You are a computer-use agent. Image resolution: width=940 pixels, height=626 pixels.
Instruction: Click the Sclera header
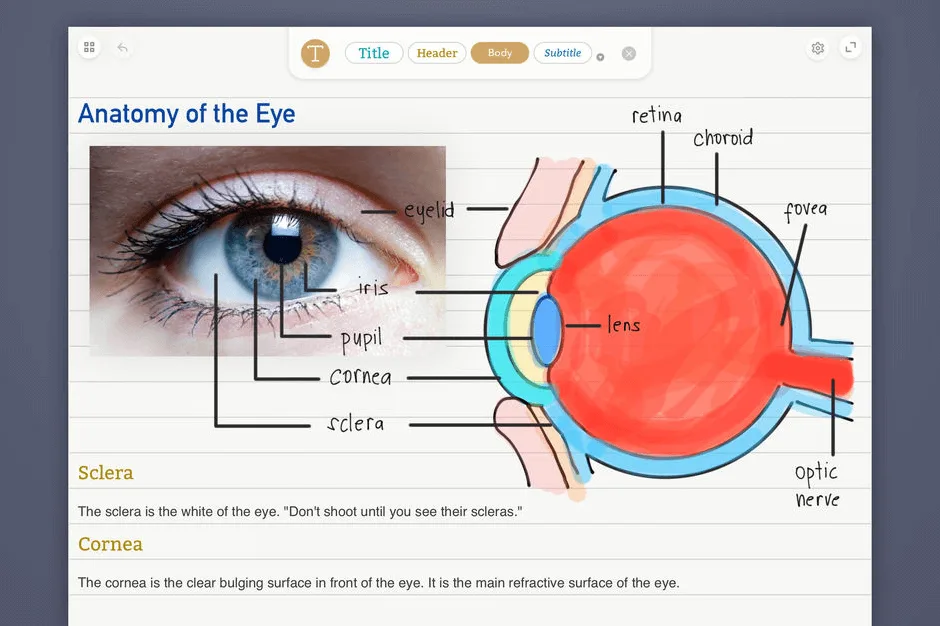pos(106,472)
